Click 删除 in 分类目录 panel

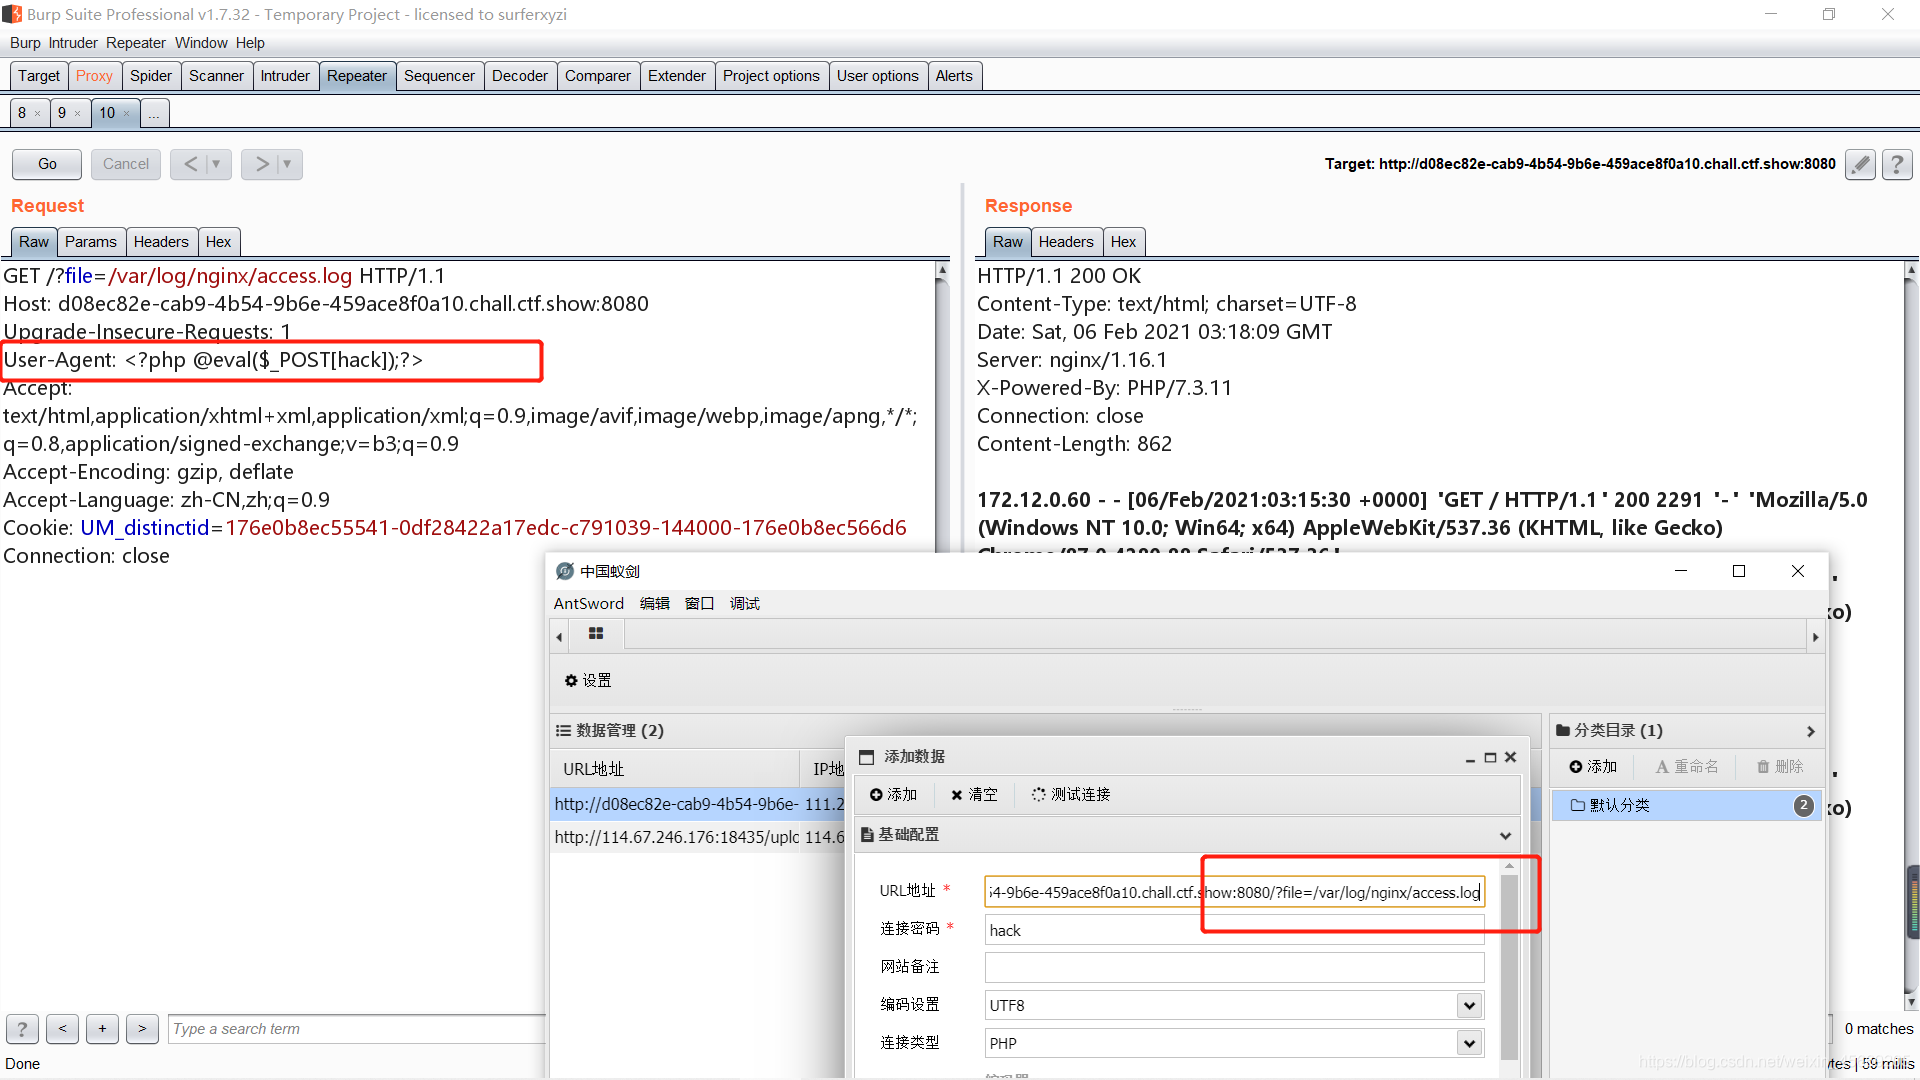coord(1781,767)
